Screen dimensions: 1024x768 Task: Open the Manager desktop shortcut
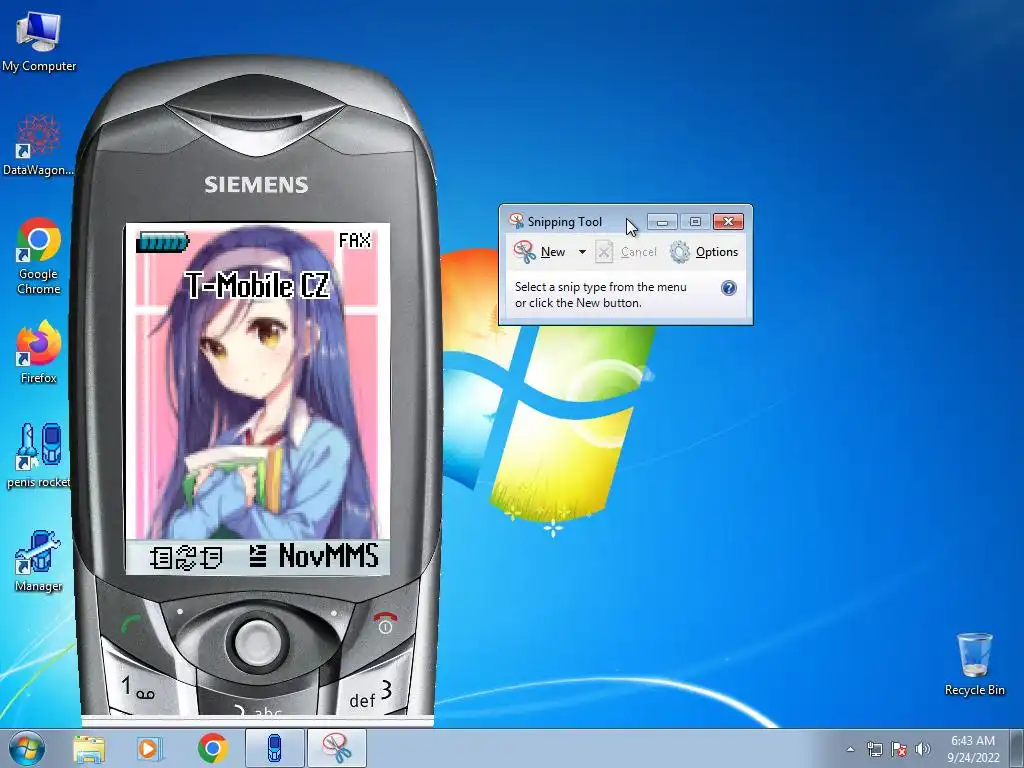point(39,561)
